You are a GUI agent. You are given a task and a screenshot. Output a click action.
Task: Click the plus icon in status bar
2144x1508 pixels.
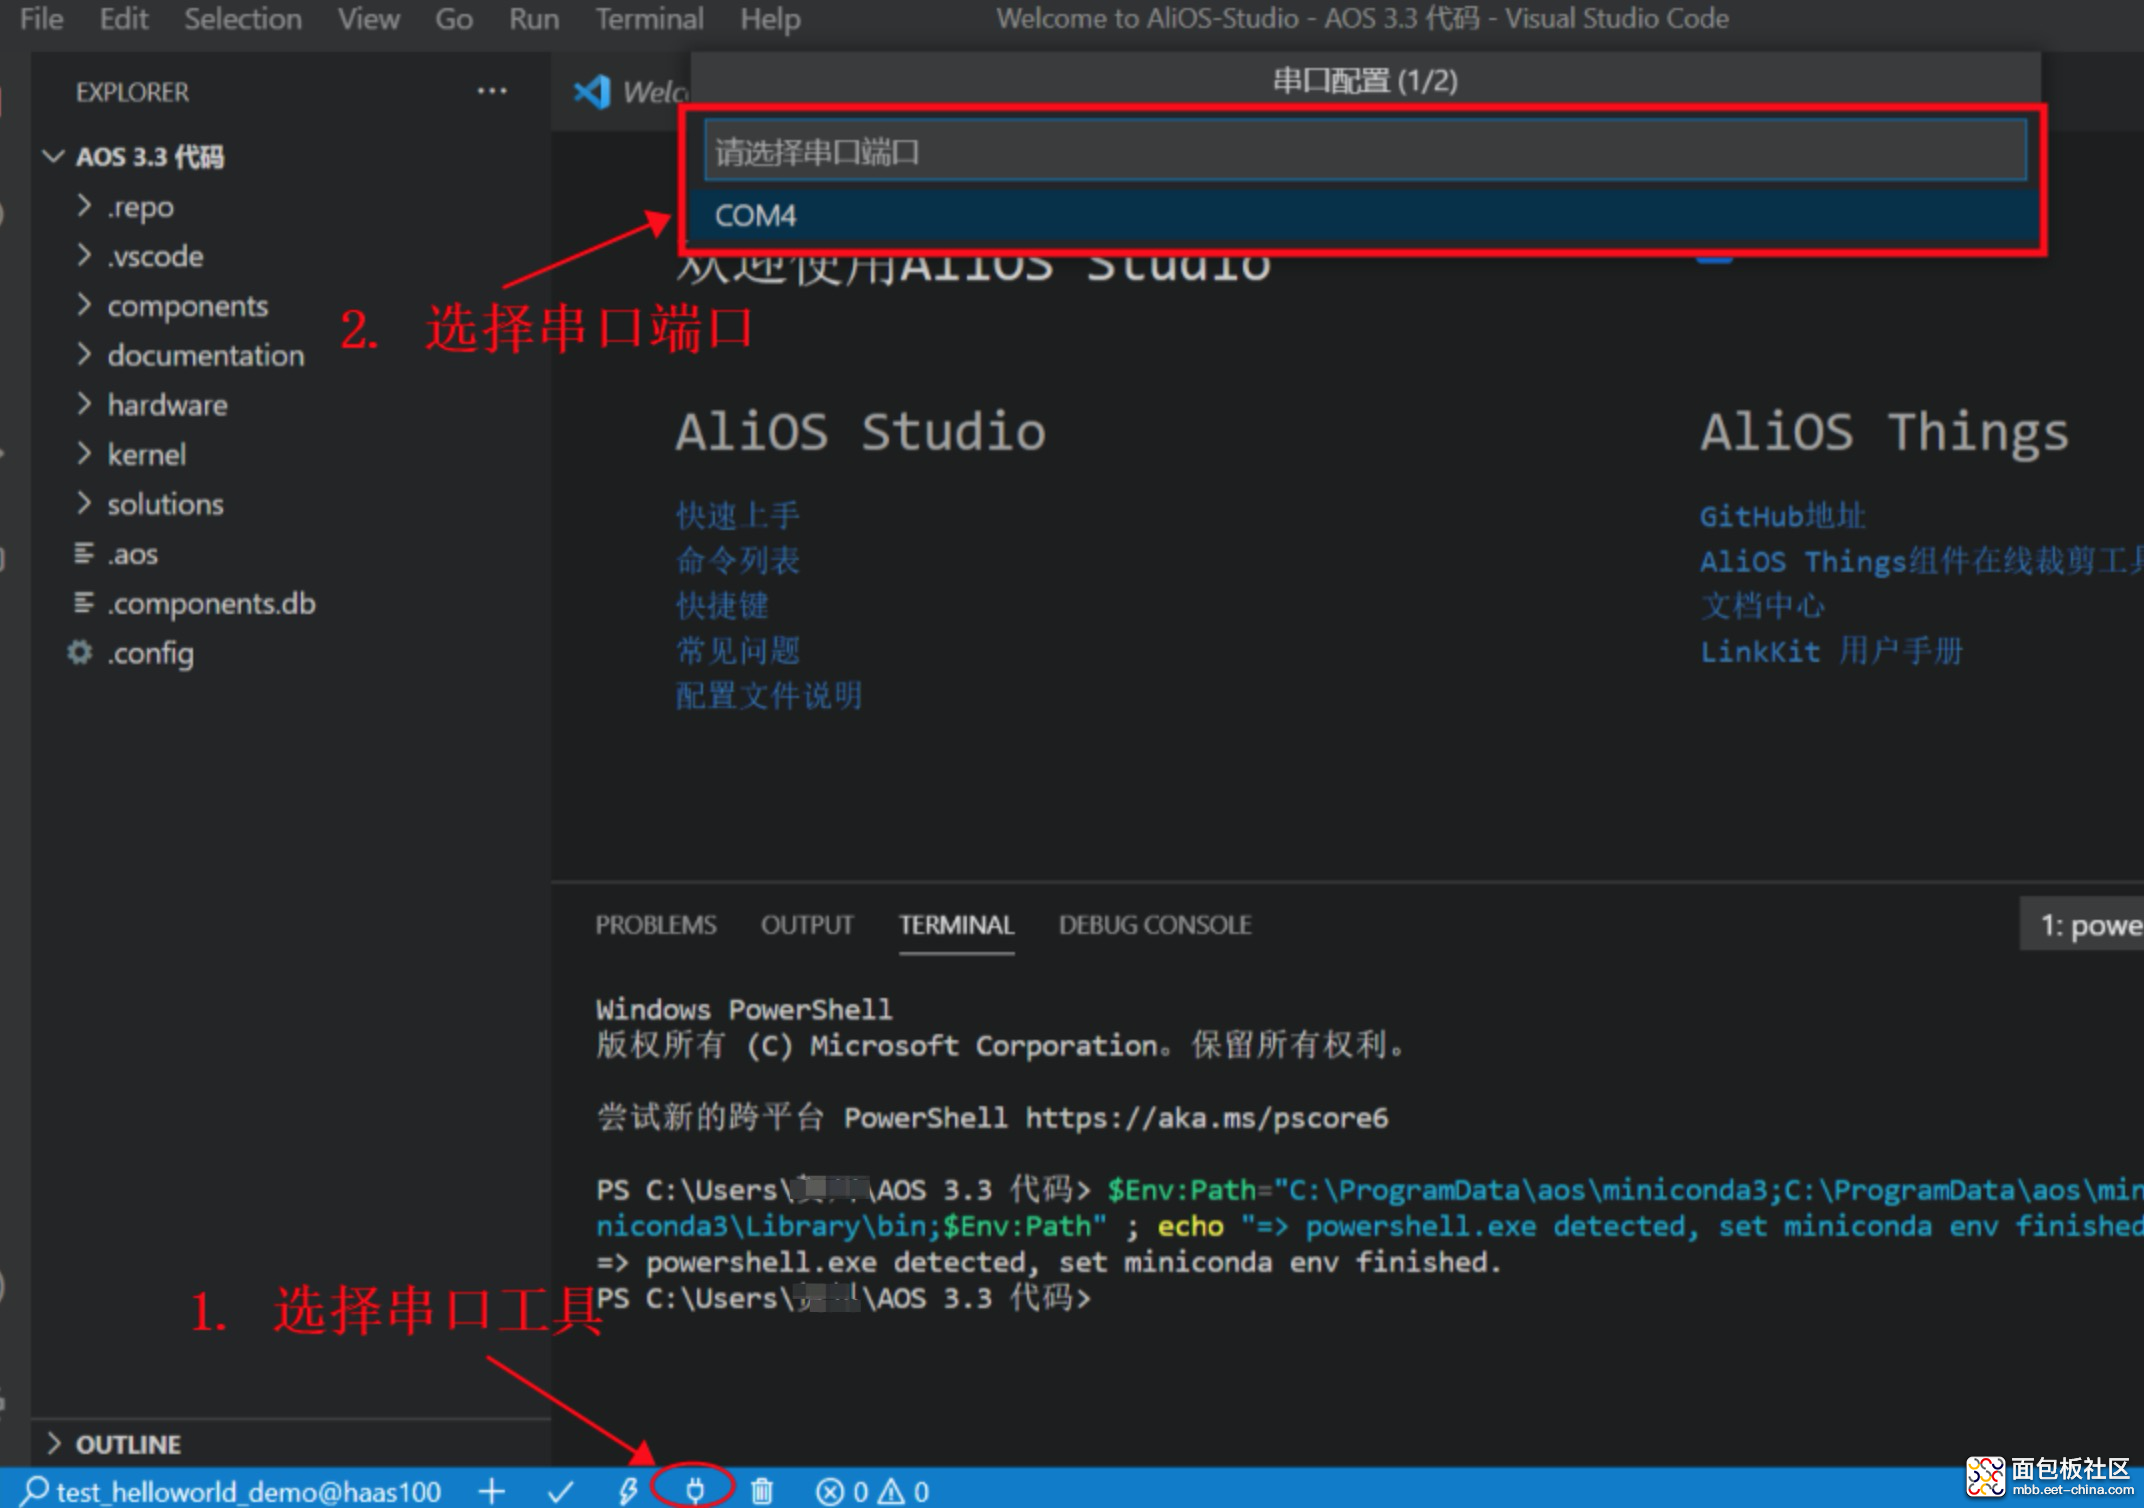[491, 1491]
